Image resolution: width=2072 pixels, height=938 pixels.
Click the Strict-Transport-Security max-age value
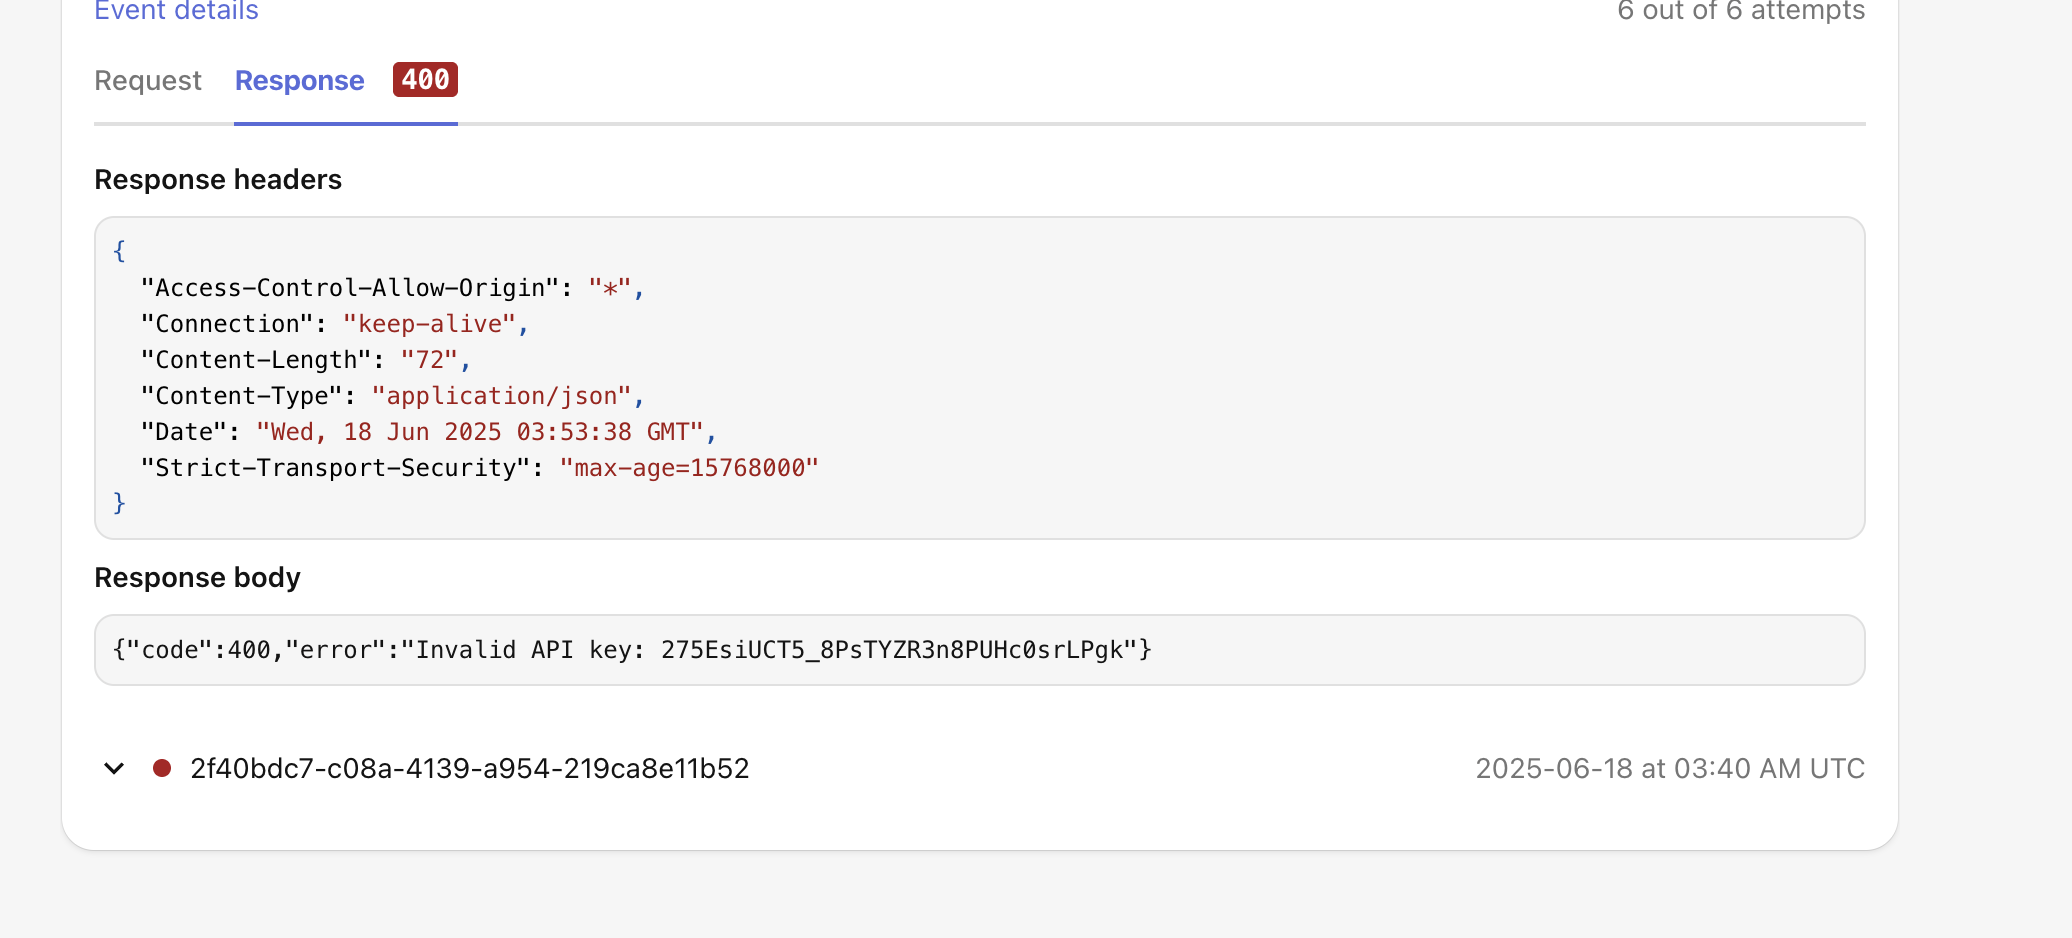point(689,468)
